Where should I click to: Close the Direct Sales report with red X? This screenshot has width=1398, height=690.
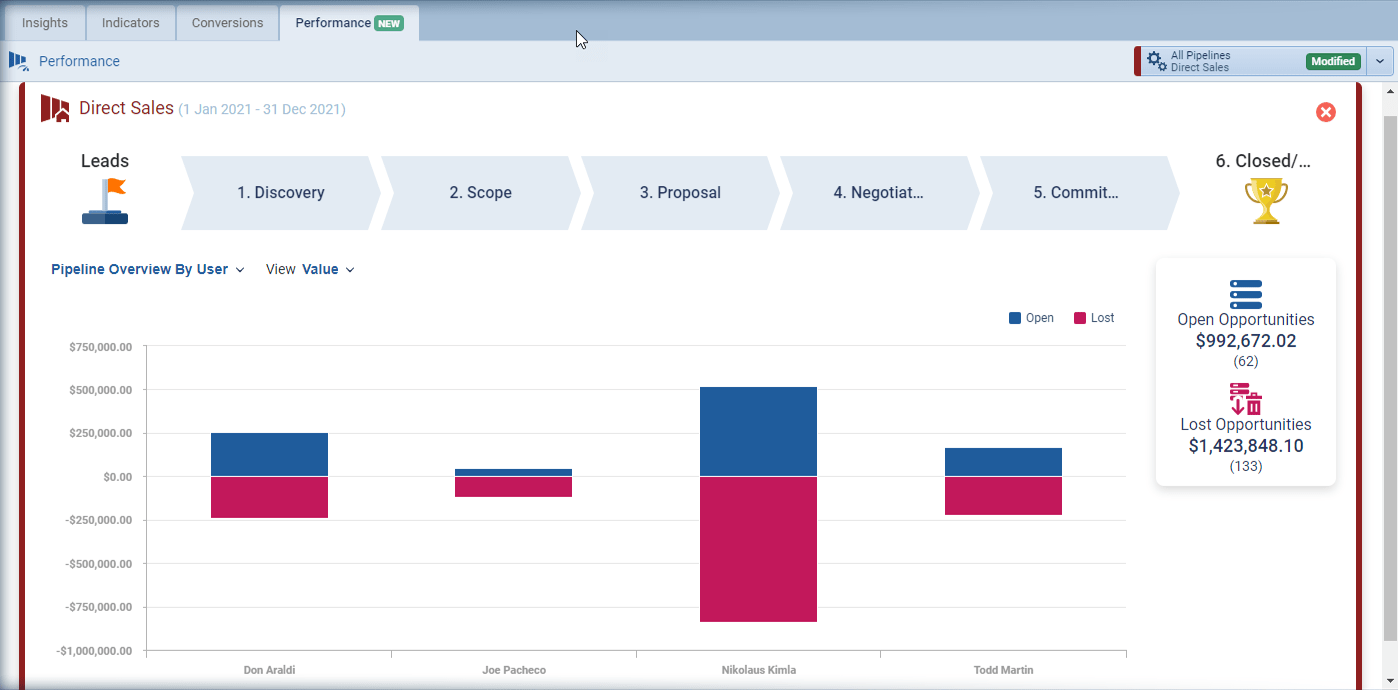(1326, 112)
